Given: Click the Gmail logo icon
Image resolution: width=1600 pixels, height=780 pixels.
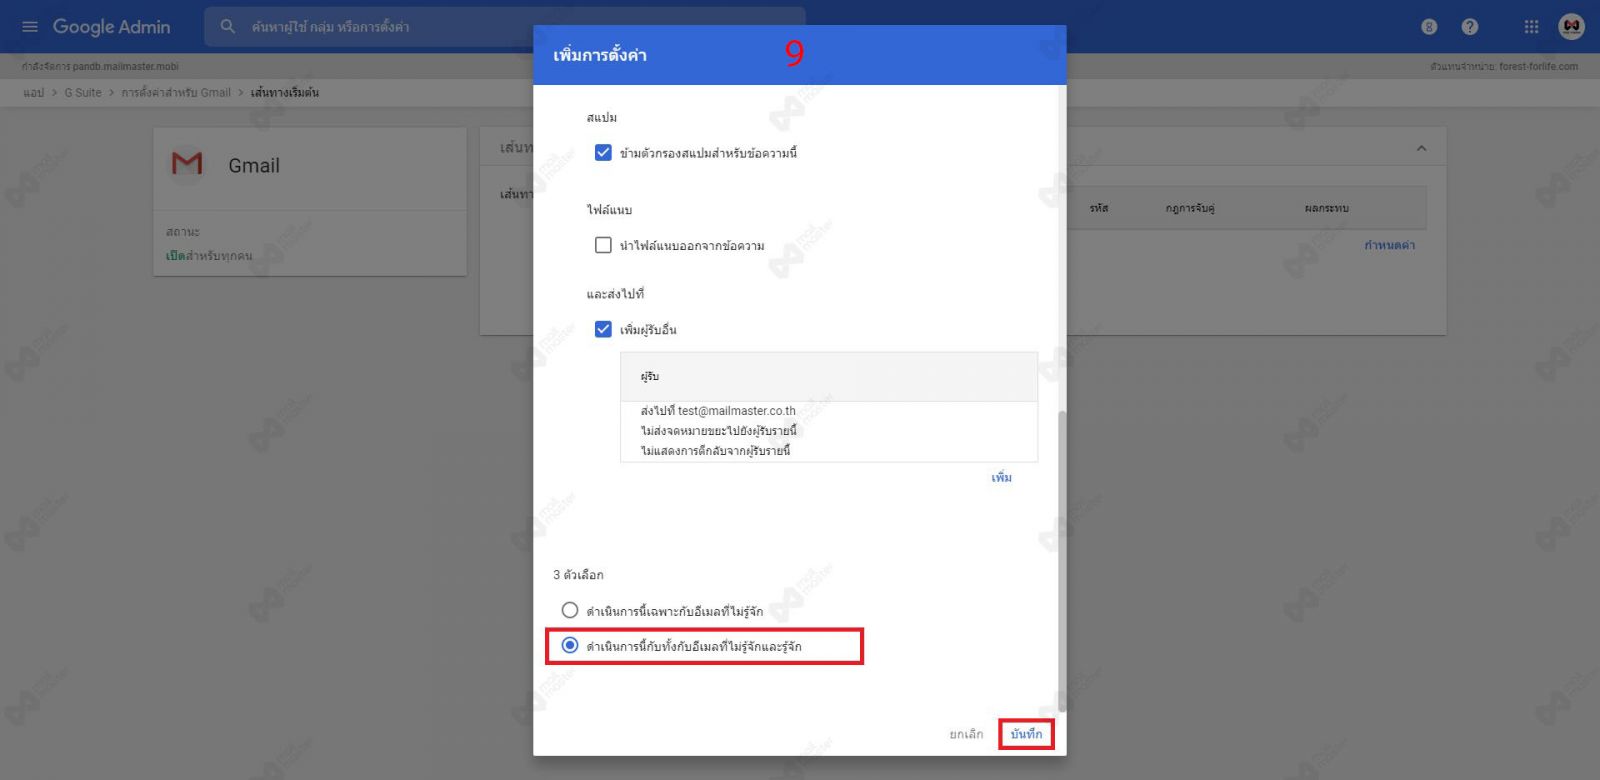Looking at the screenshot, I should [187, 164].
